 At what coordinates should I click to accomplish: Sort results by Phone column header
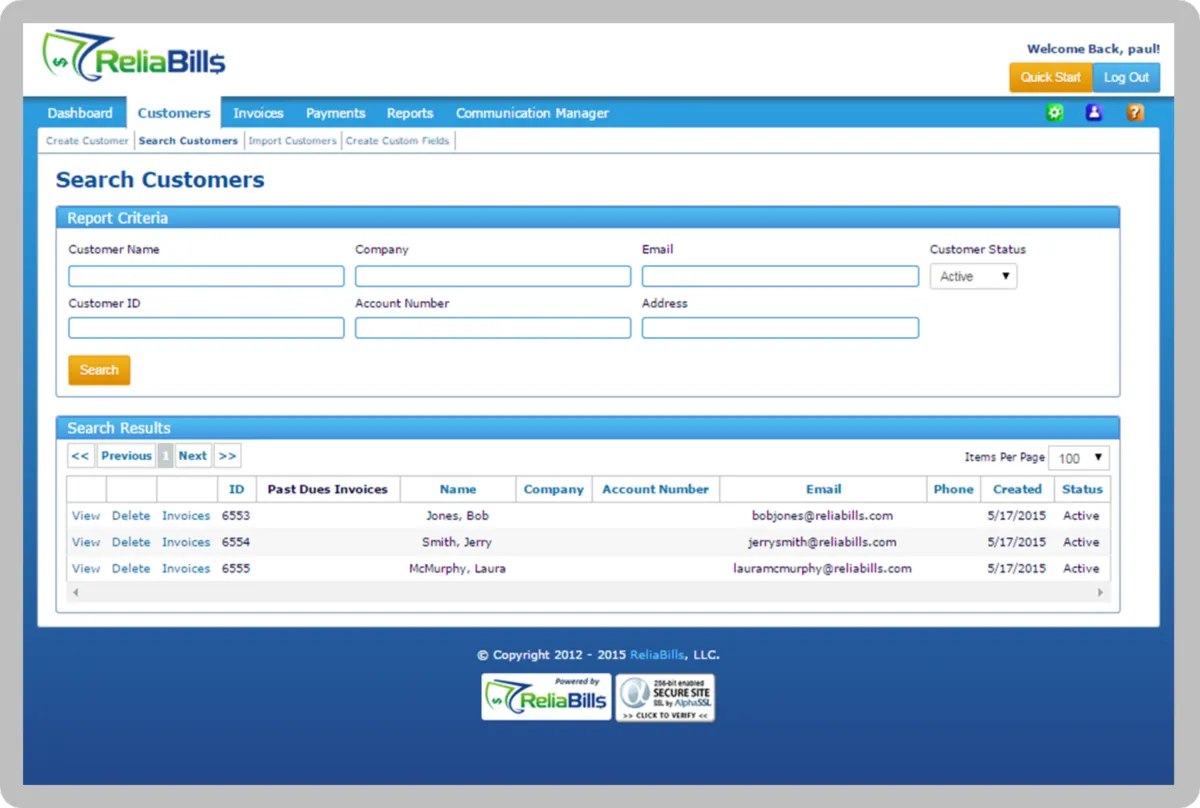pyautogui.click(x=954, y=489)
